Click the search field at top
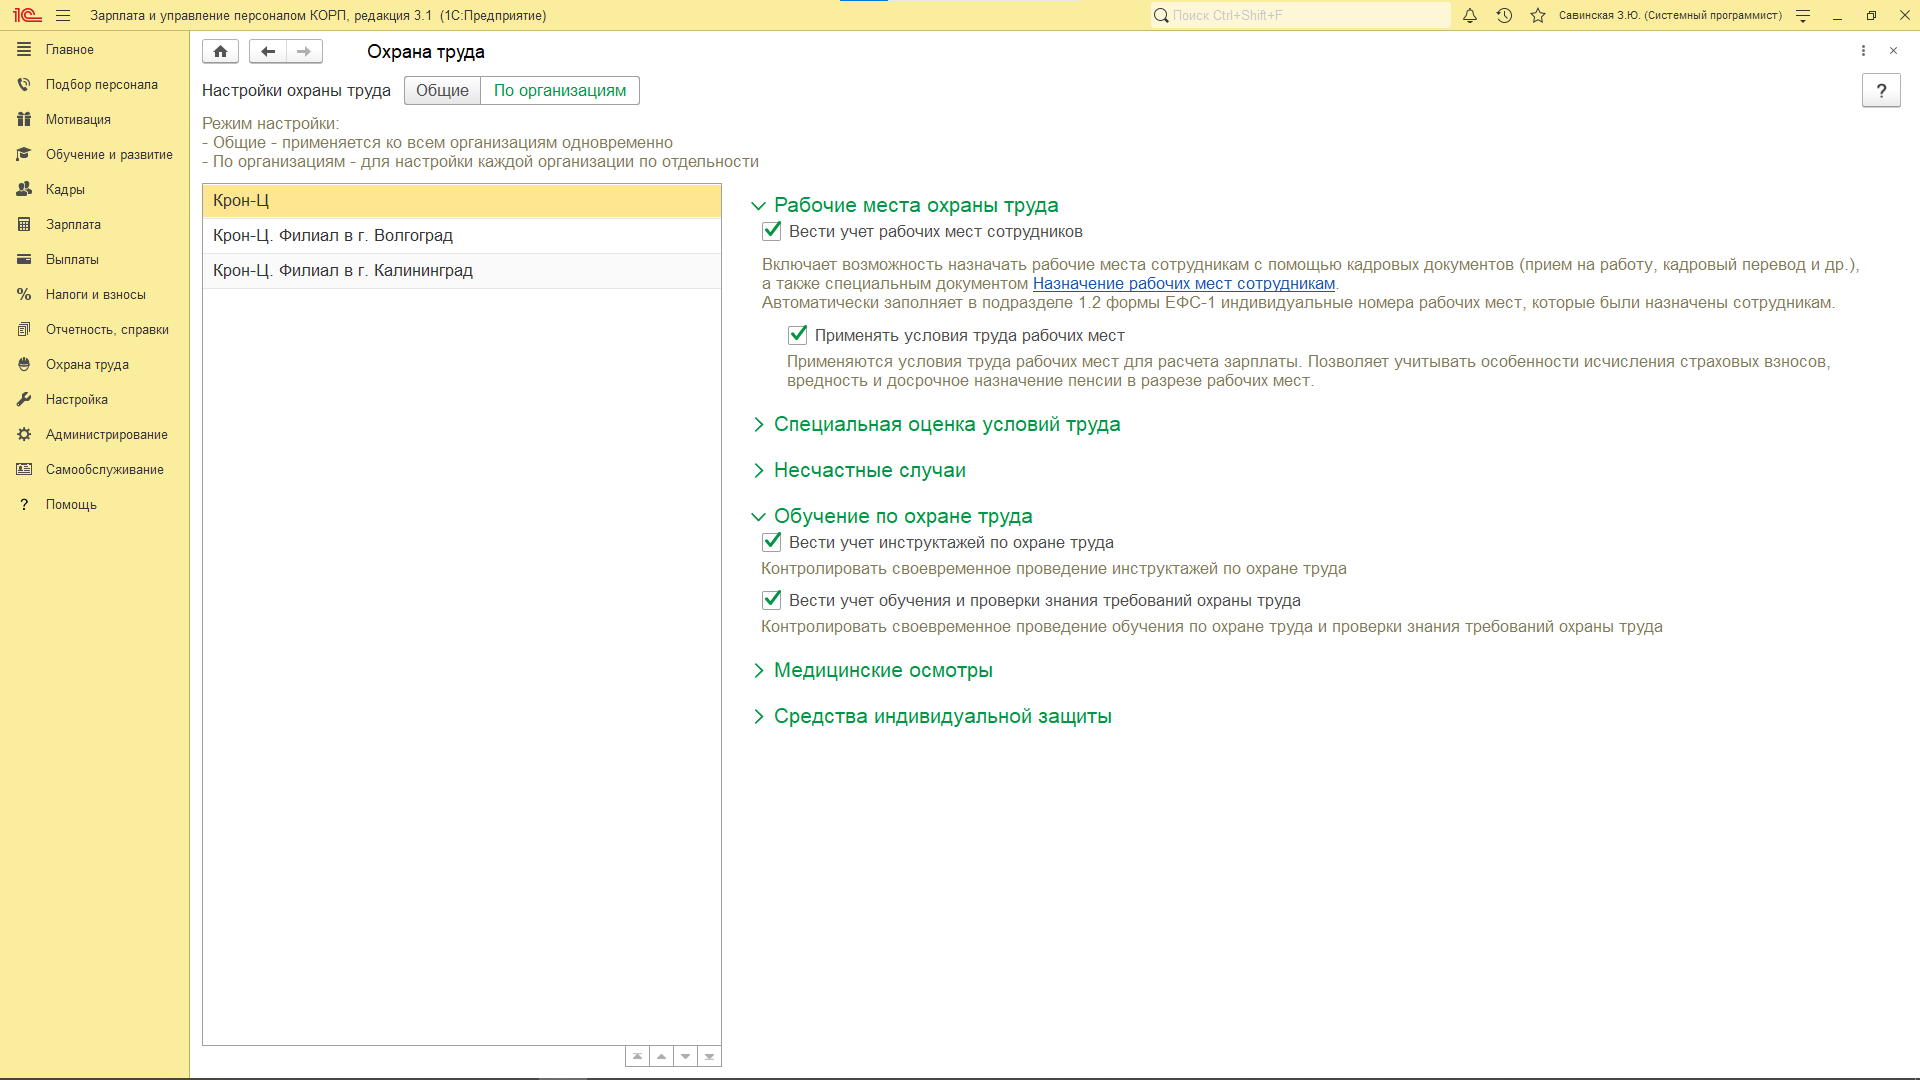 (1300, 15)
